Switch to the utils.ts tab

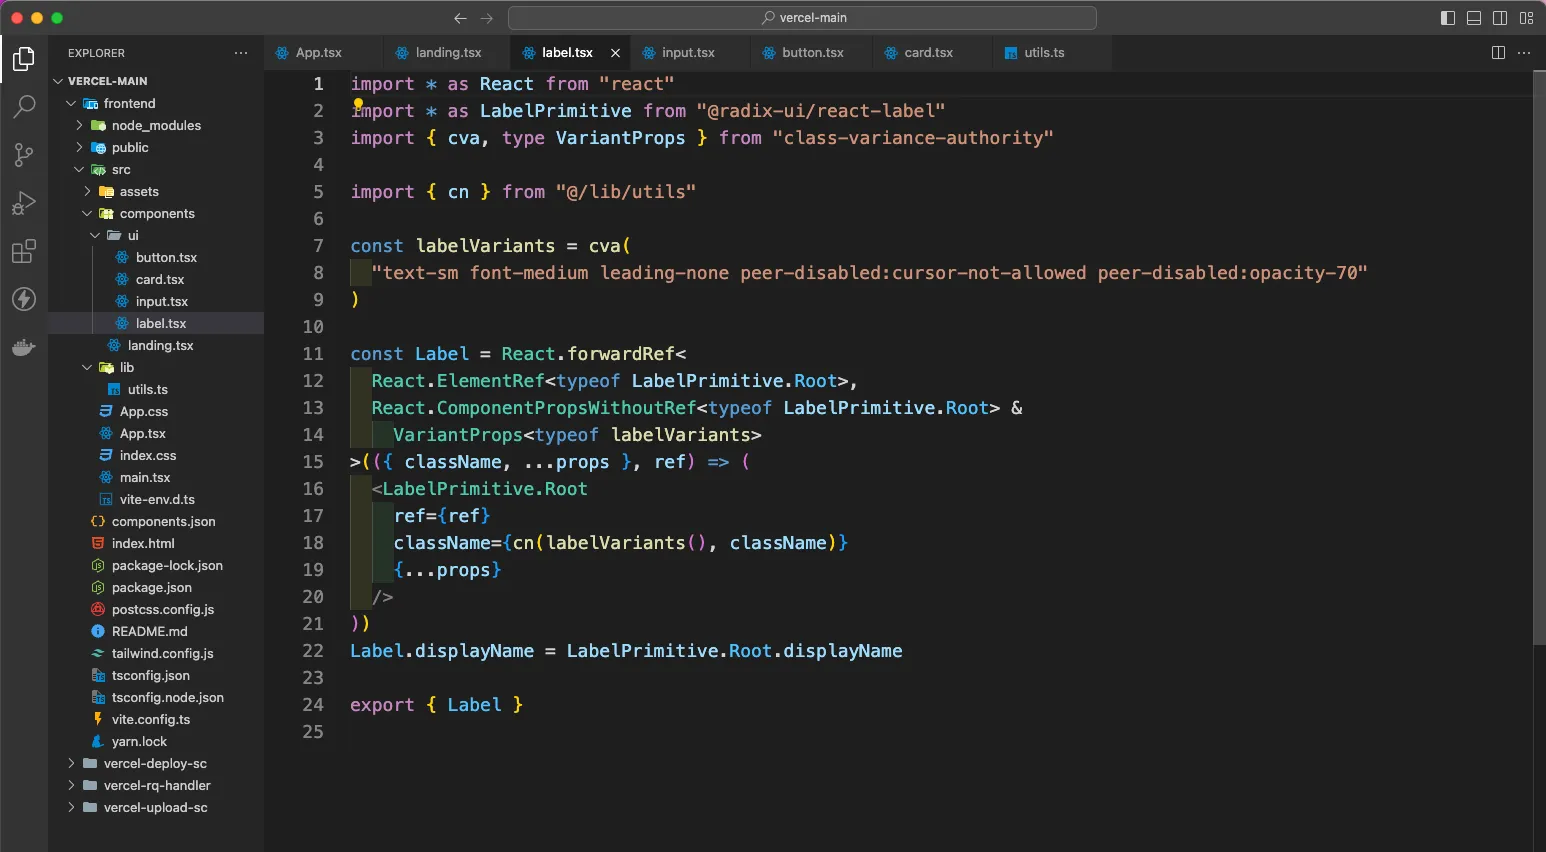point(1044,53)
